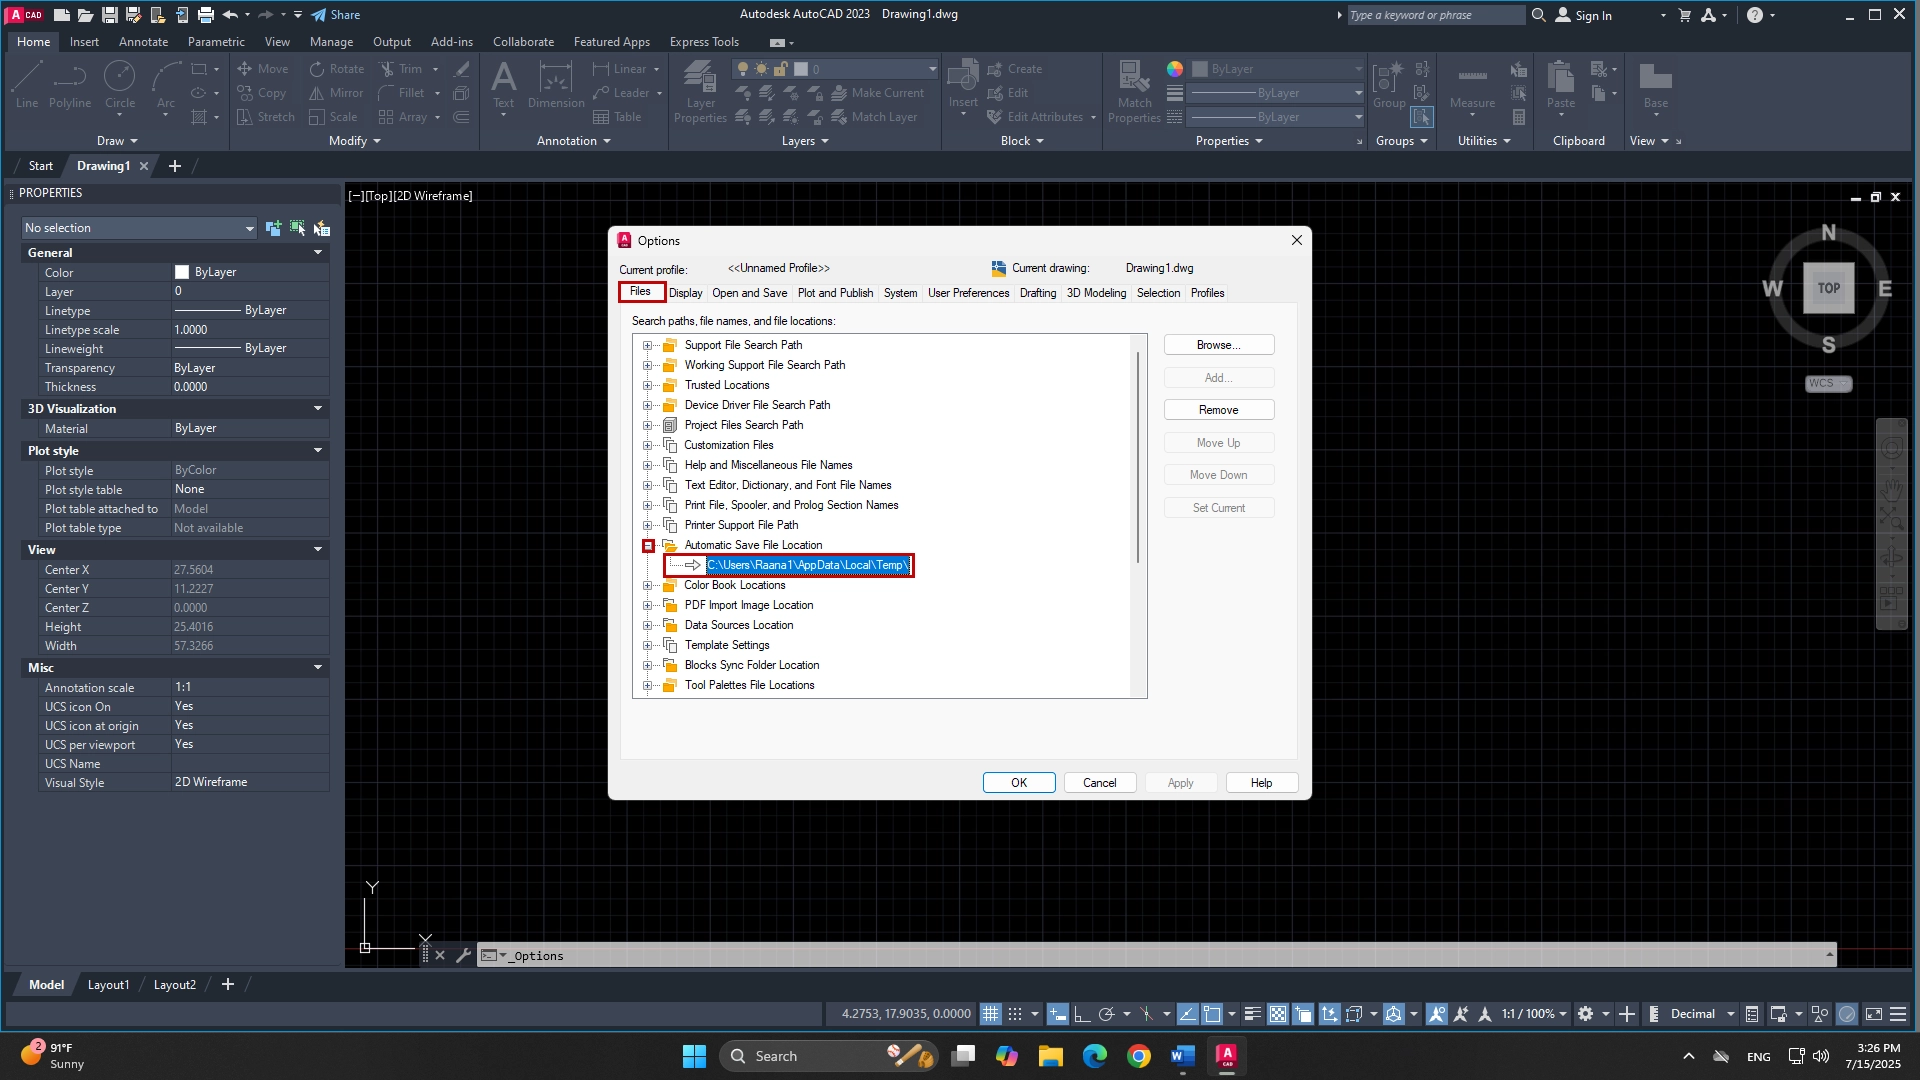The height and width of the screenshot is (1080, 1920).
Task: Click the Remove button
Action: coord(1218,410)
